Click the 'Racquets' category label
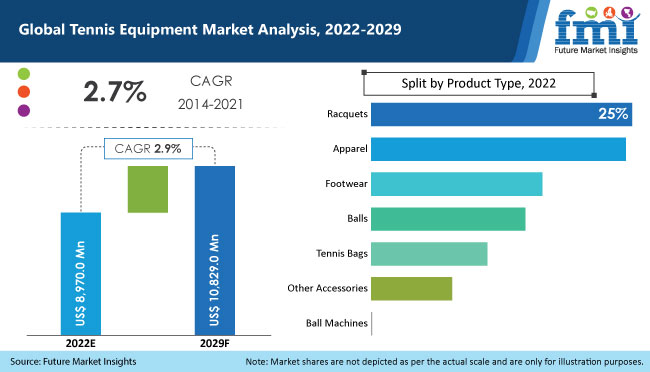This screenshot has height=372, width=650. [347, 114]
